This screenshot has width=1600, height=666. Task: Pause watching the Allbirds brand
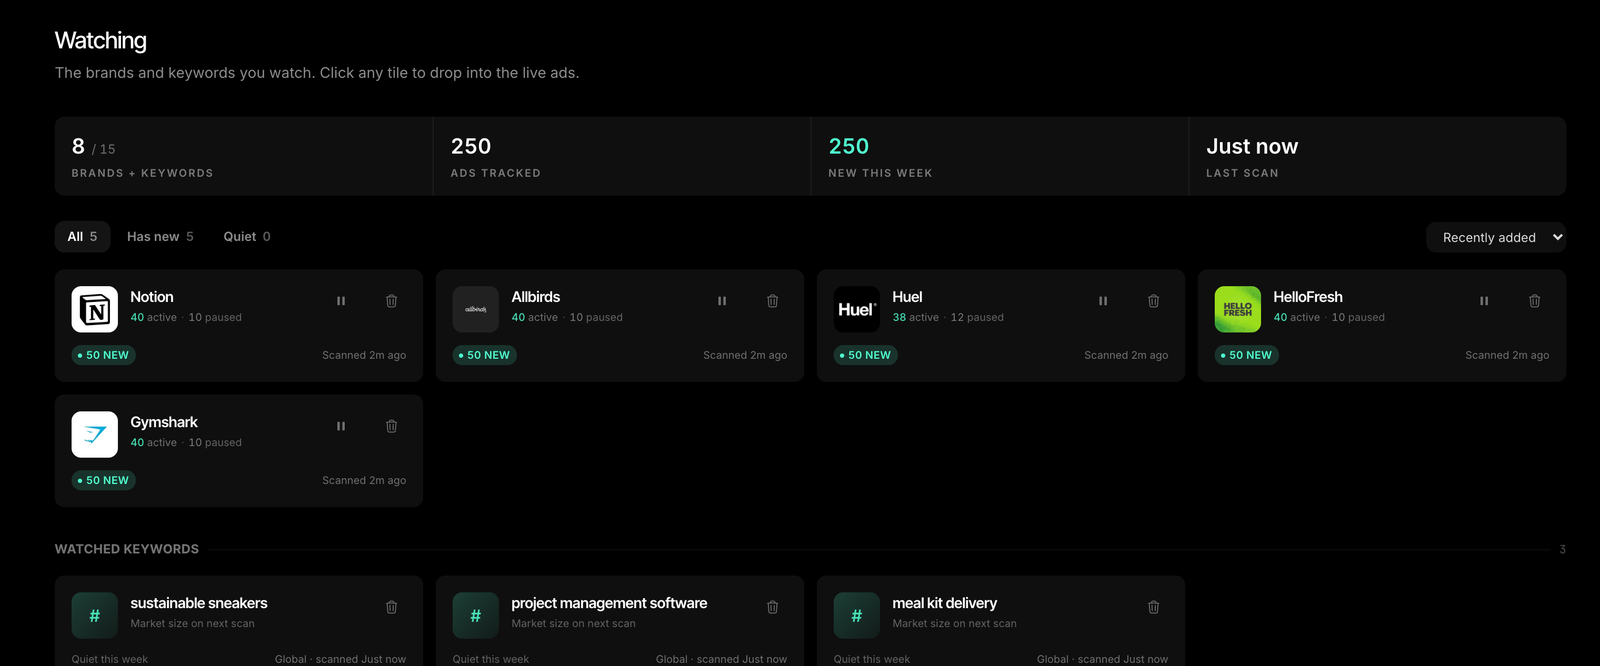coord(722,301)
